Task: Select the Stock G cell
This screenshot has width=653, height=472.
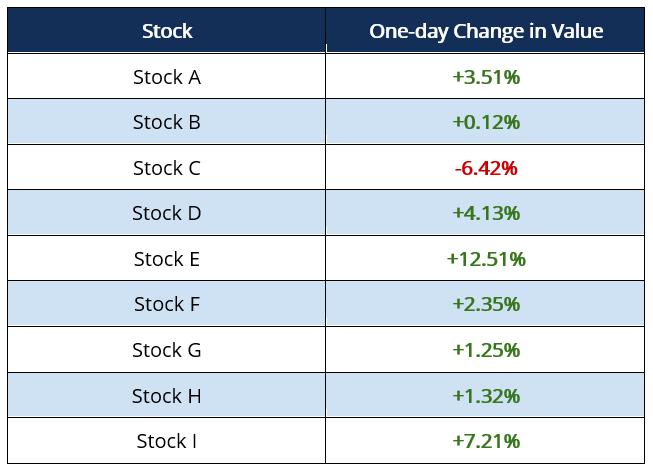Action: pos(167,350)
